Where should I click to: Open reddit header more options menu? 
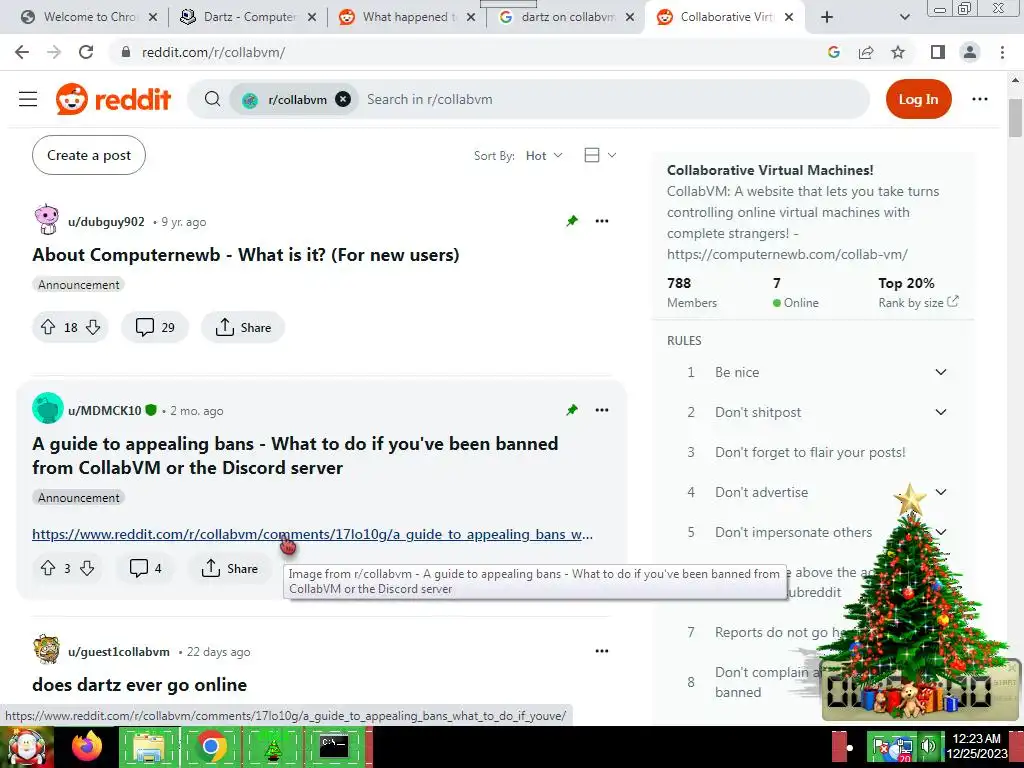(x=980, y=99)
